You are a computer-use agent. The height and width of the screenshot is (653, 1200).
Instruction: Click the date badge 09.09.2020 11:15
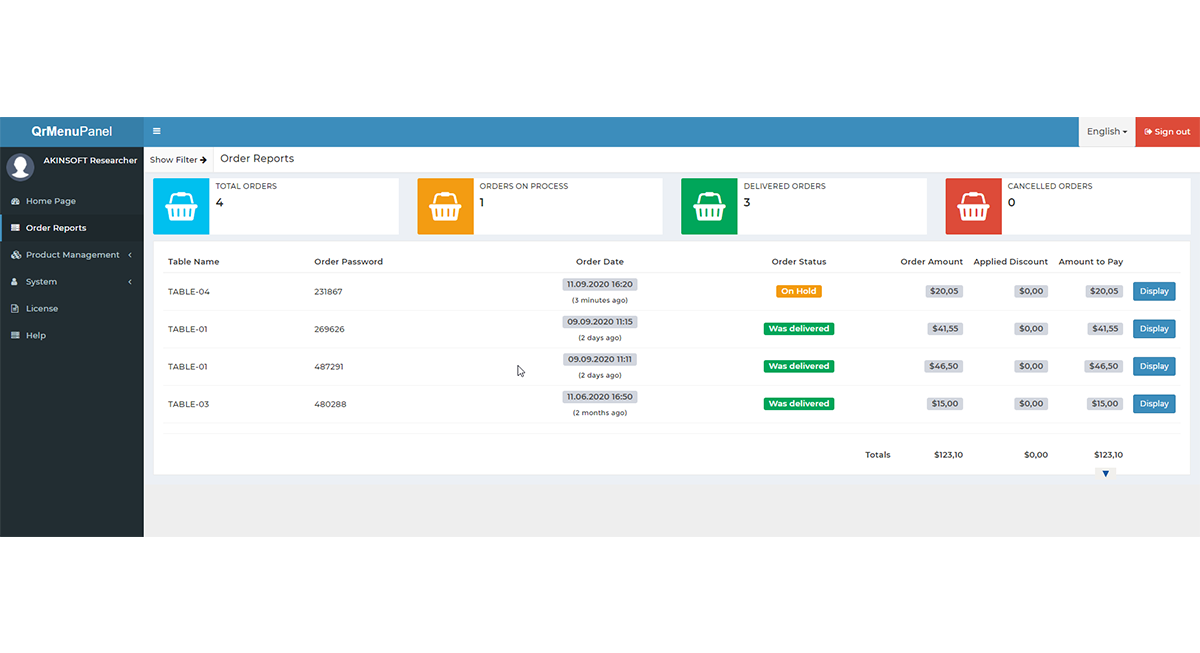point(600,322)
